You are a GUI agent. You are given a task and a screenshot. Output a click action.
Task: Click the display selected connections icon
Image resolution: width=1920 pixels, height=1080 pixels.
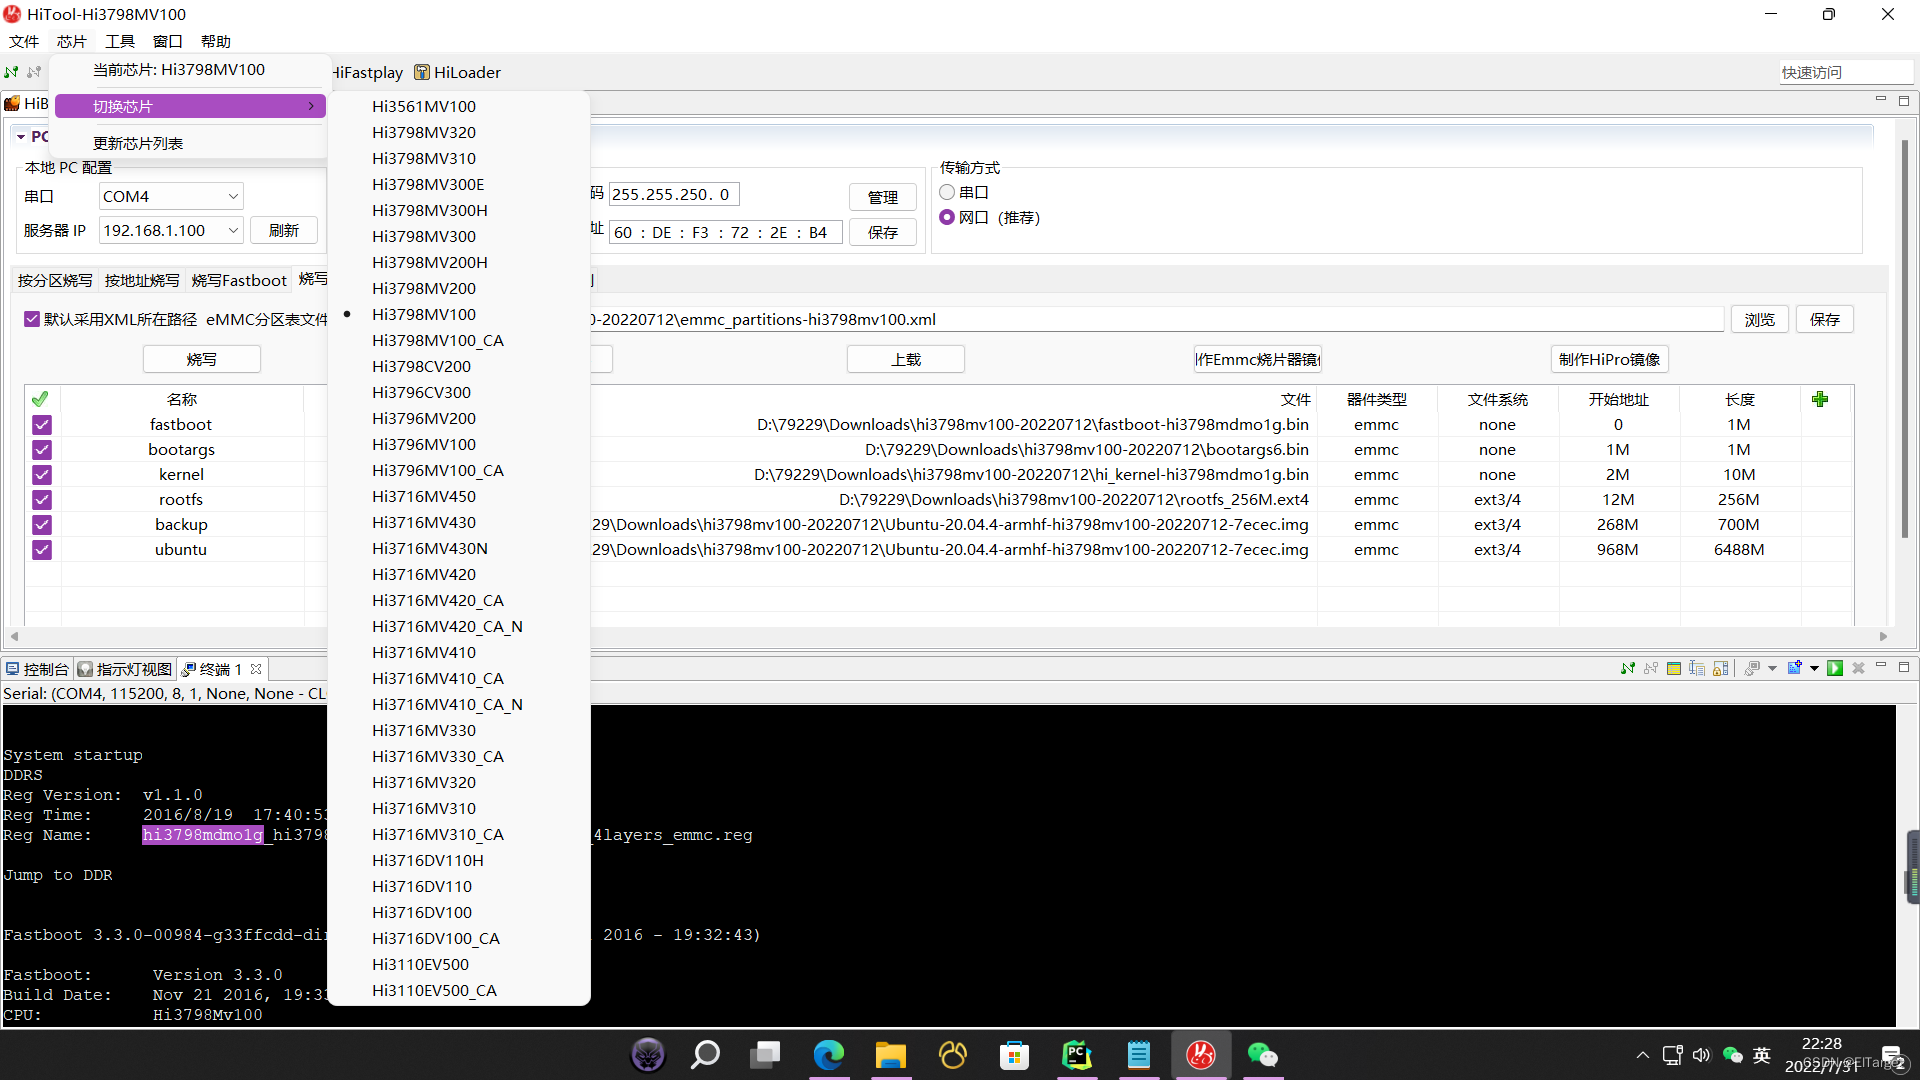[x=1752, y=668]
